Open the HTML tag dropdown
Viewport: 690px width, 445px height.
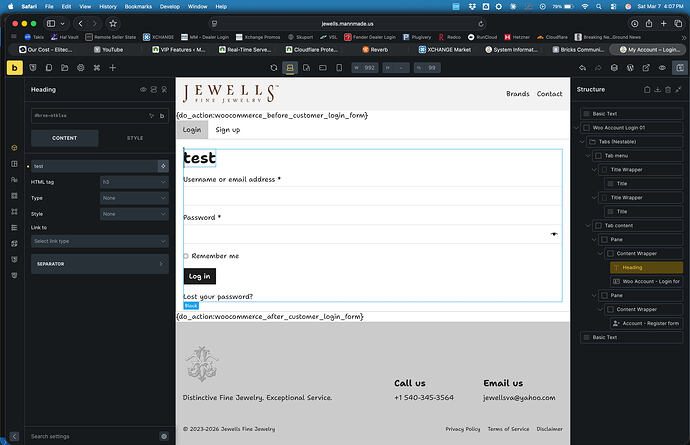tap(134, 182)
